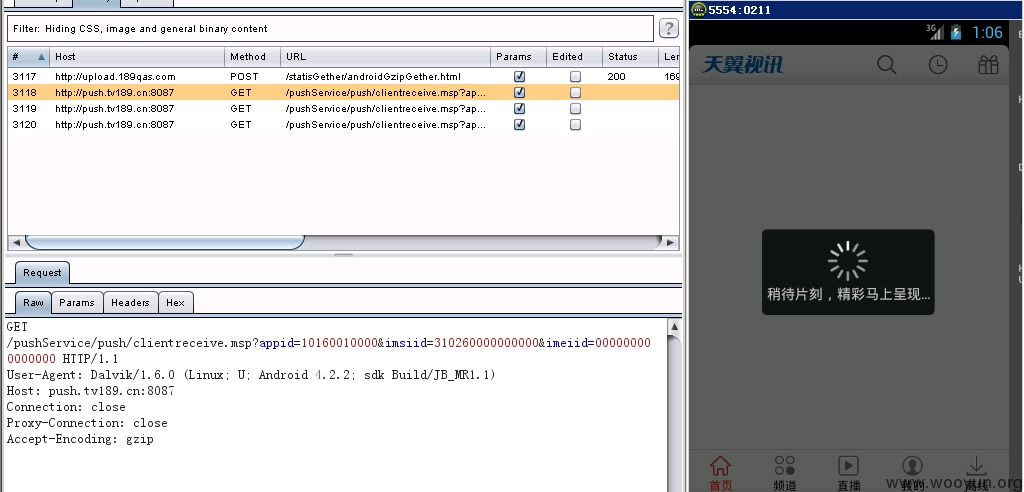Viewport: 1024px width, 492px height.
Task: Toggle Params checkbox for request 3117
Action: 519,76
